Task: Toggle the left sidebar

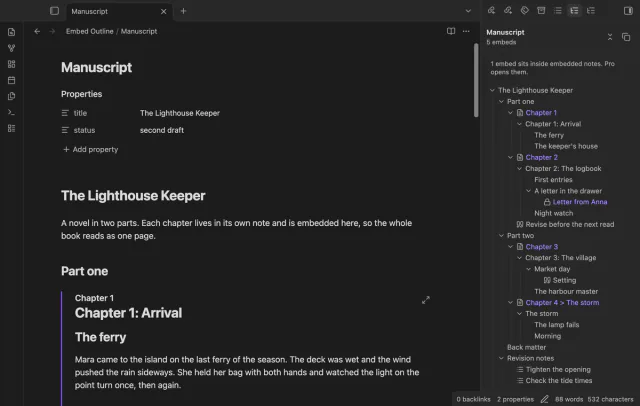Action: click(x=54, y=11)
